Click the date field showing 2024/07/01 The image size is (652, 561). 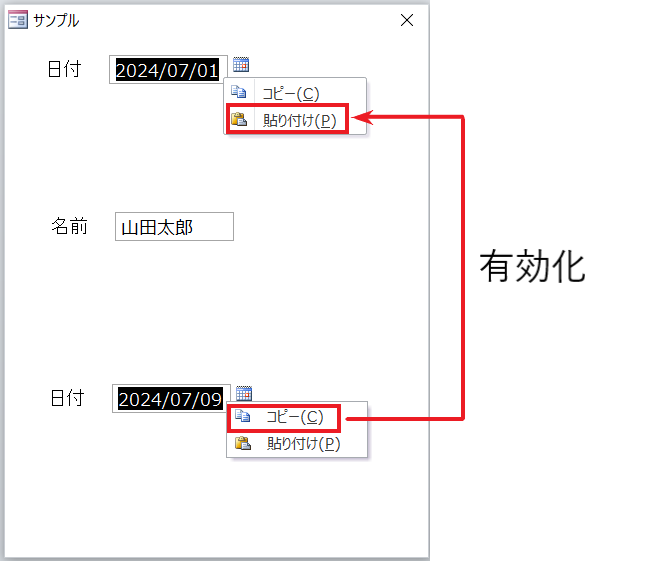click(168, 69)
